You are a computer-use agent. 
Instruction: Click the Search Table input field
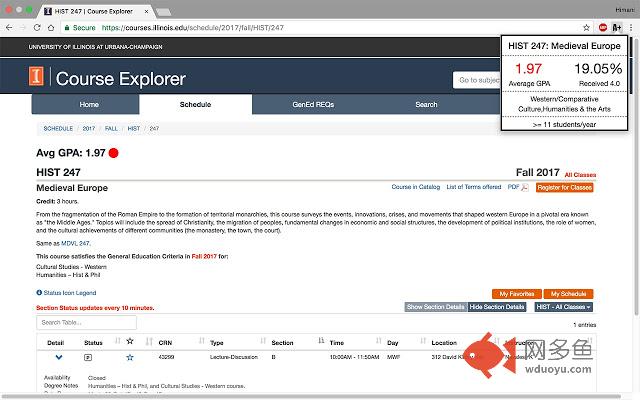tap(87, 322)
